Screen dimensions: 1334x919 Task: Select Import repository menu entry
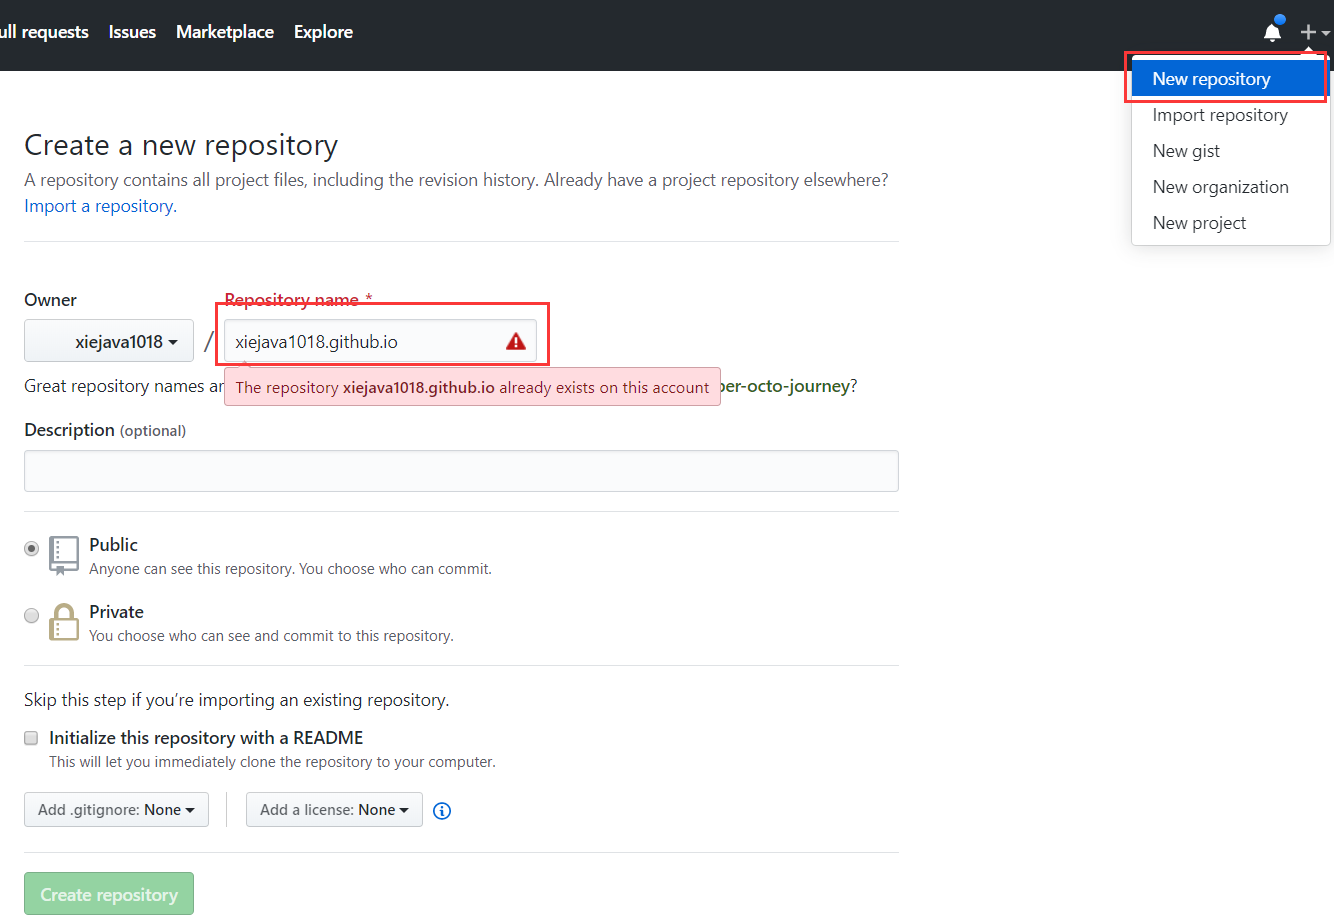coord(1219,115)
